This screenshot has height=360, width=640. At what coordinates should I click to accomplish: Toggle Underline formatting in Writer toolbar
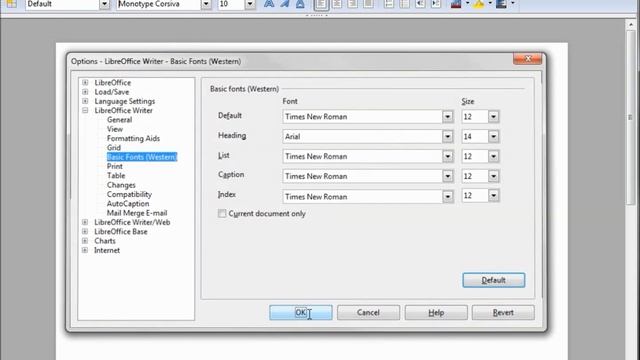click(x=300, y=4)
